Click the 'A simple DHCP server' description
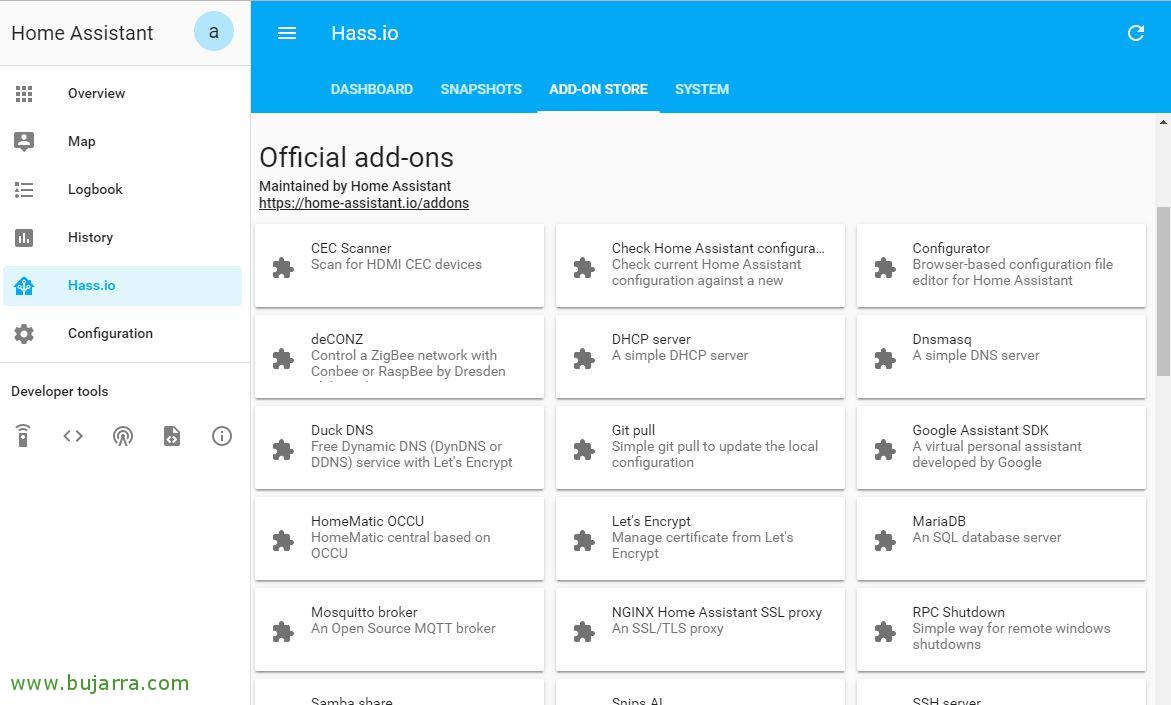The height and width of the screenshot is (705, 1171). (680, 355)
